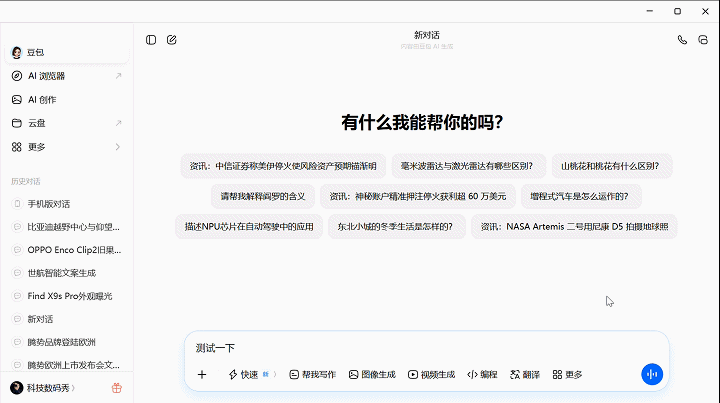
Task: Start a voice call with phone icon
Action: (x=682, y=40)
